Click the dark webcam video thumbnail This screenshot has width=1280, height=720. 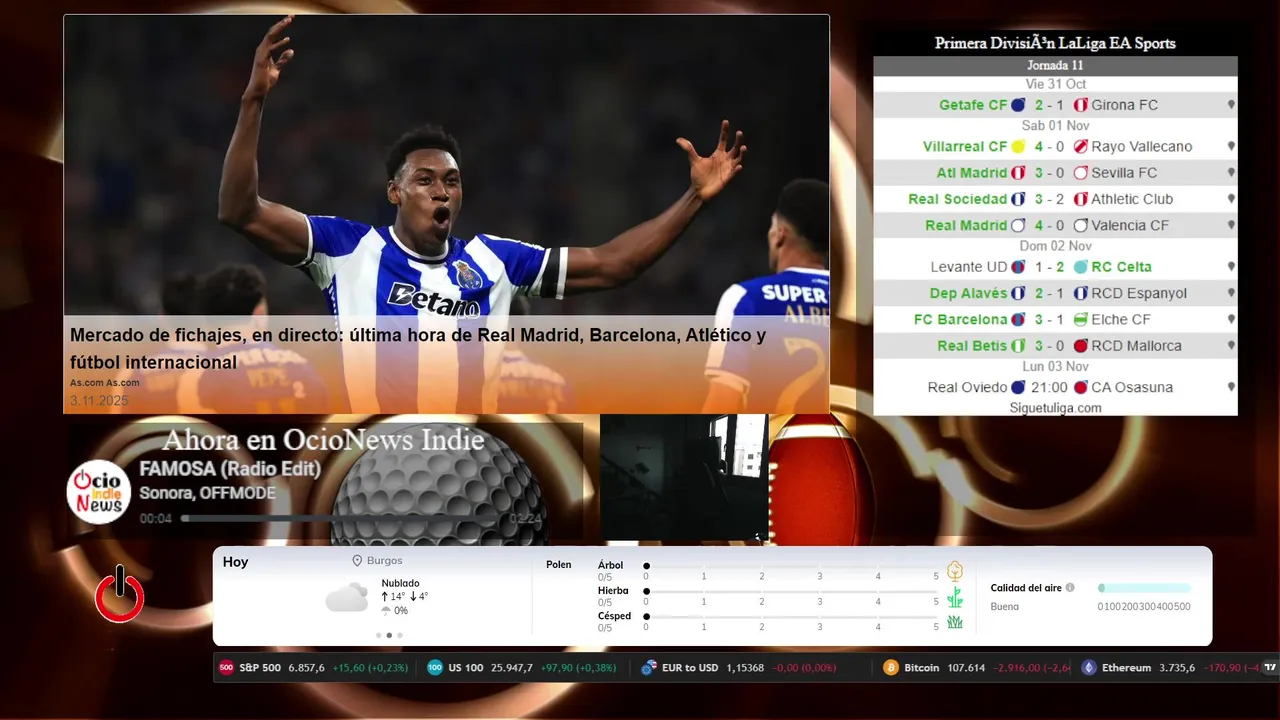(684, 478)
